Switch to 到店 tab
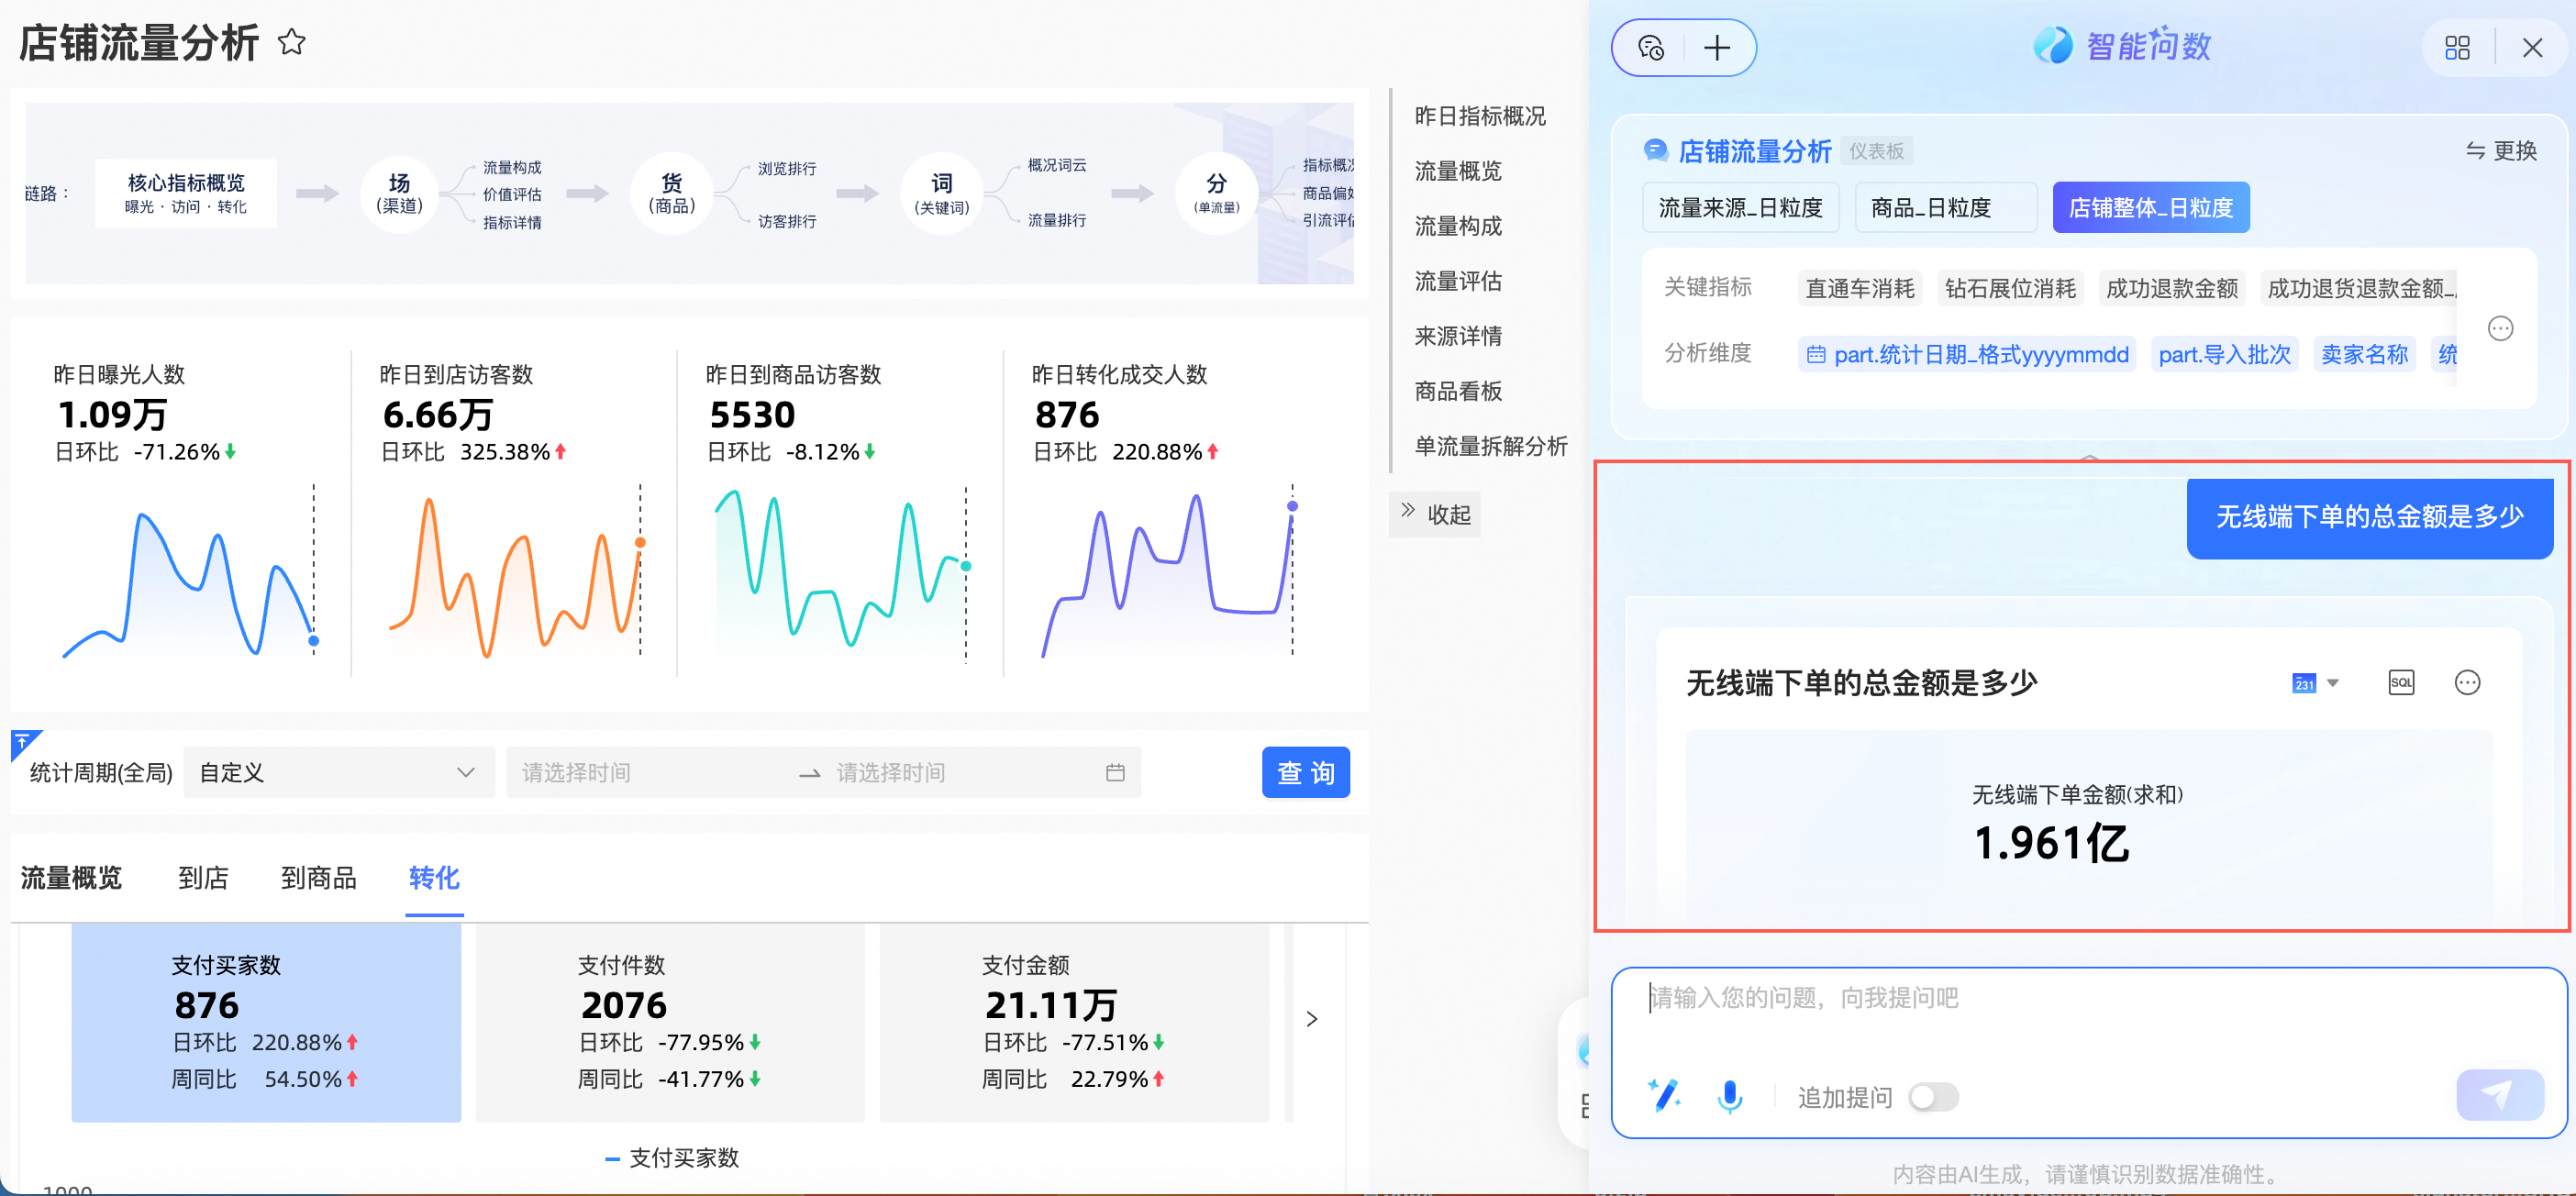Image resolution: width=2576 pixels, height=1196 pixels. pyautogui.click(x=203, y=878)
